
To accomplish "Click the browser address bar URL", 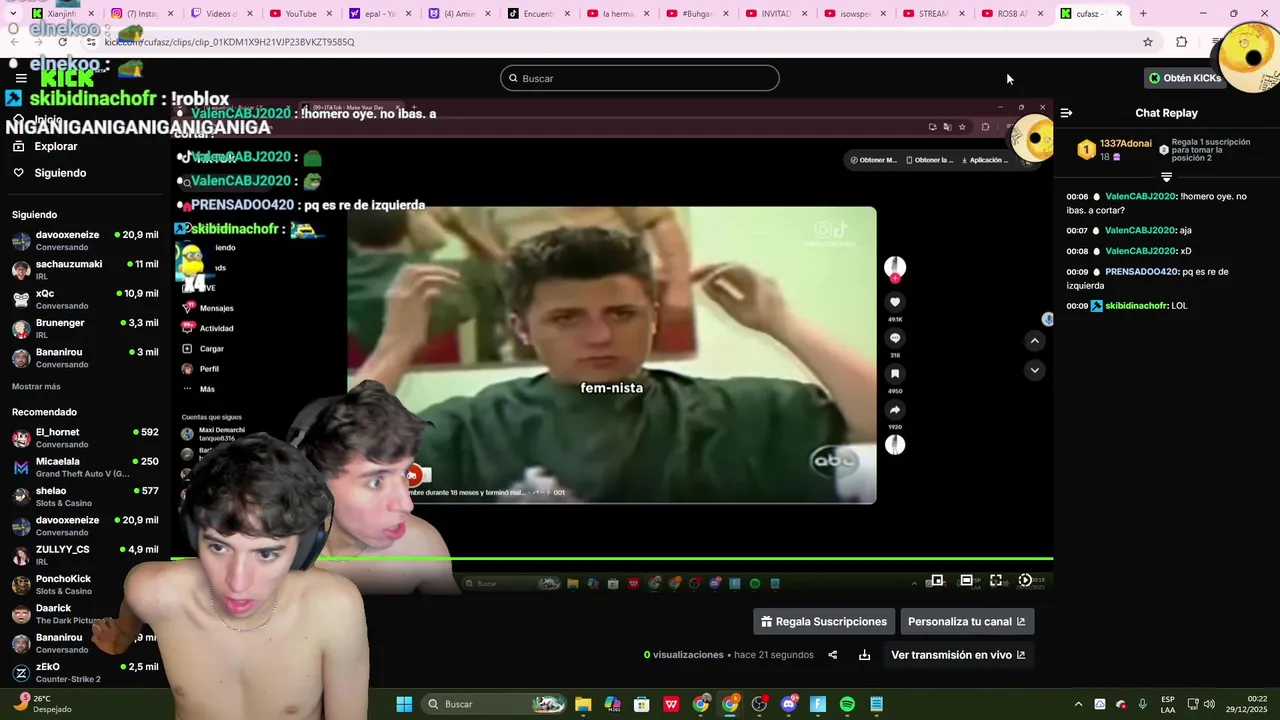I will click(x=229, y=42).
